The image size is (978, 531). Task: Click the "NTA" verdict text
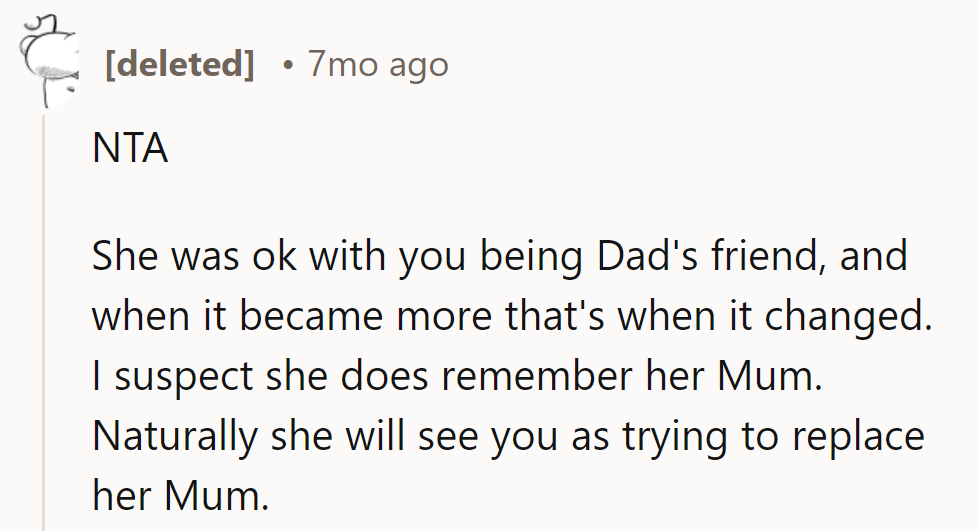pyautogui.click(x=129, y=149)
